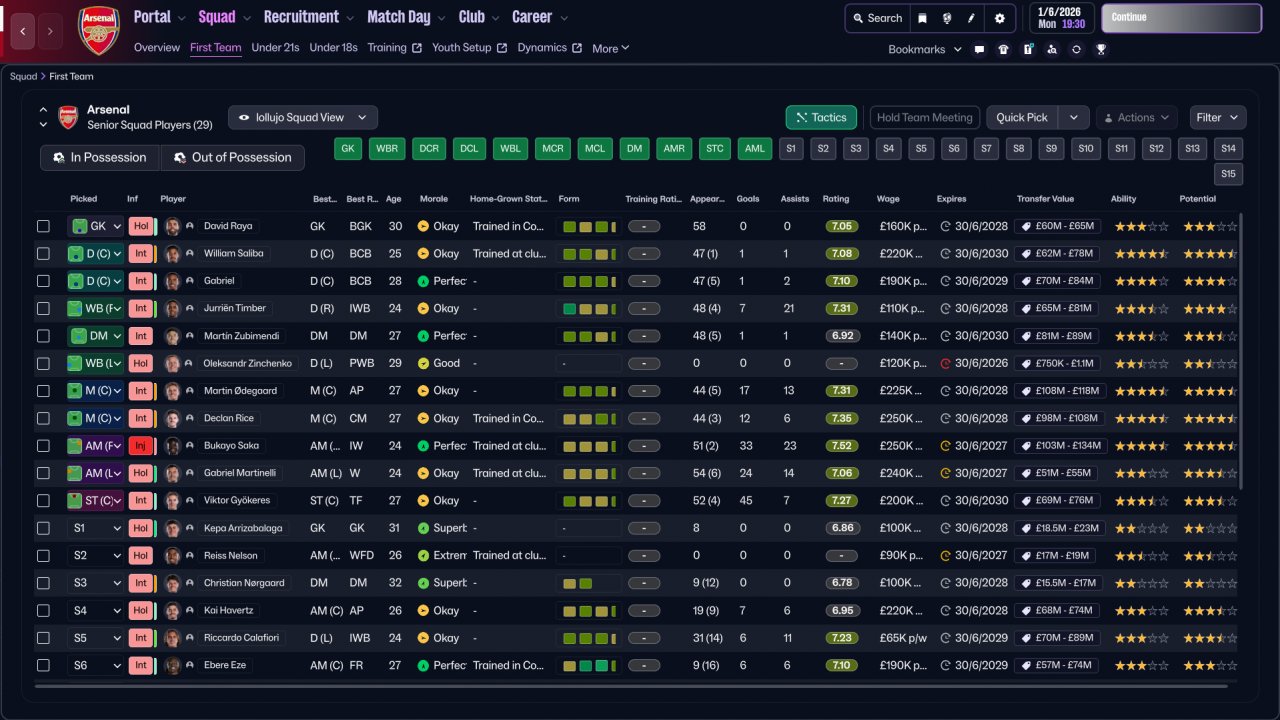Open the Actions dropdown

(x=1136, y=118)
